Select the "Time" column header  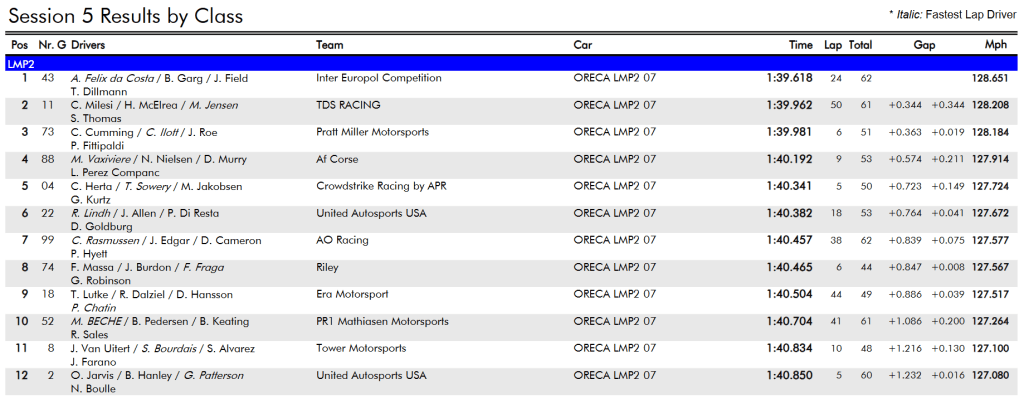click(x=801, y=45)
